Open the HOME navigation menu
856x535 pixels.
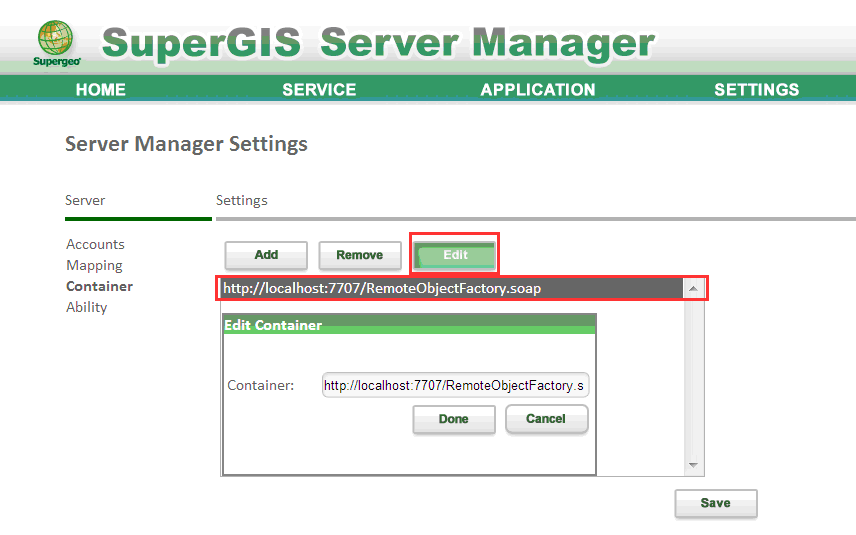click(100, 90)
